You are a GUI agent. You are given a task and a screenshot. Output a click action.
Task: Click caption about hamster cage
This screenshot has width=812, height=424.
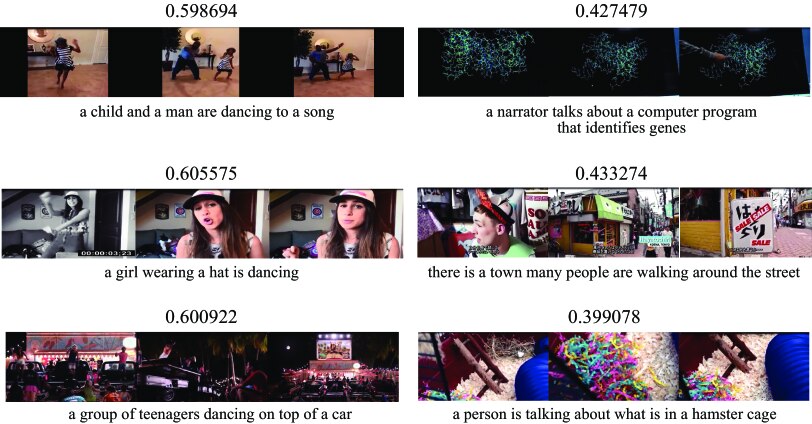click(x=614, y=414)
